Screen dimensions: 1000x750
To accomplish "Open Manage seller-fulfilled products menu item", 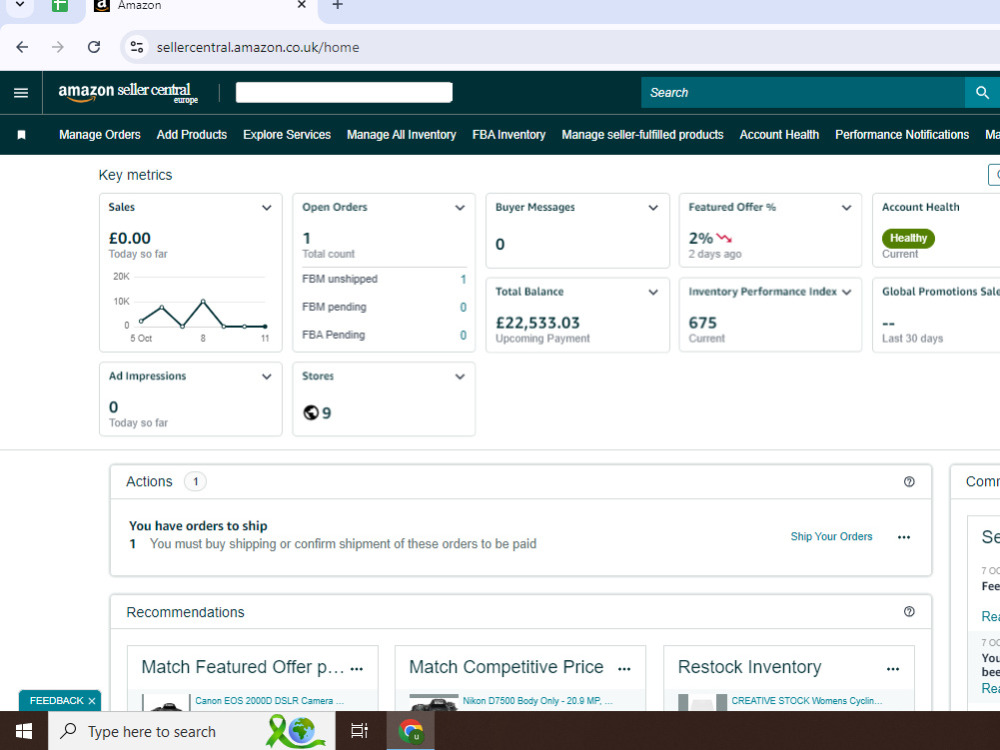I will click(642, 135).
